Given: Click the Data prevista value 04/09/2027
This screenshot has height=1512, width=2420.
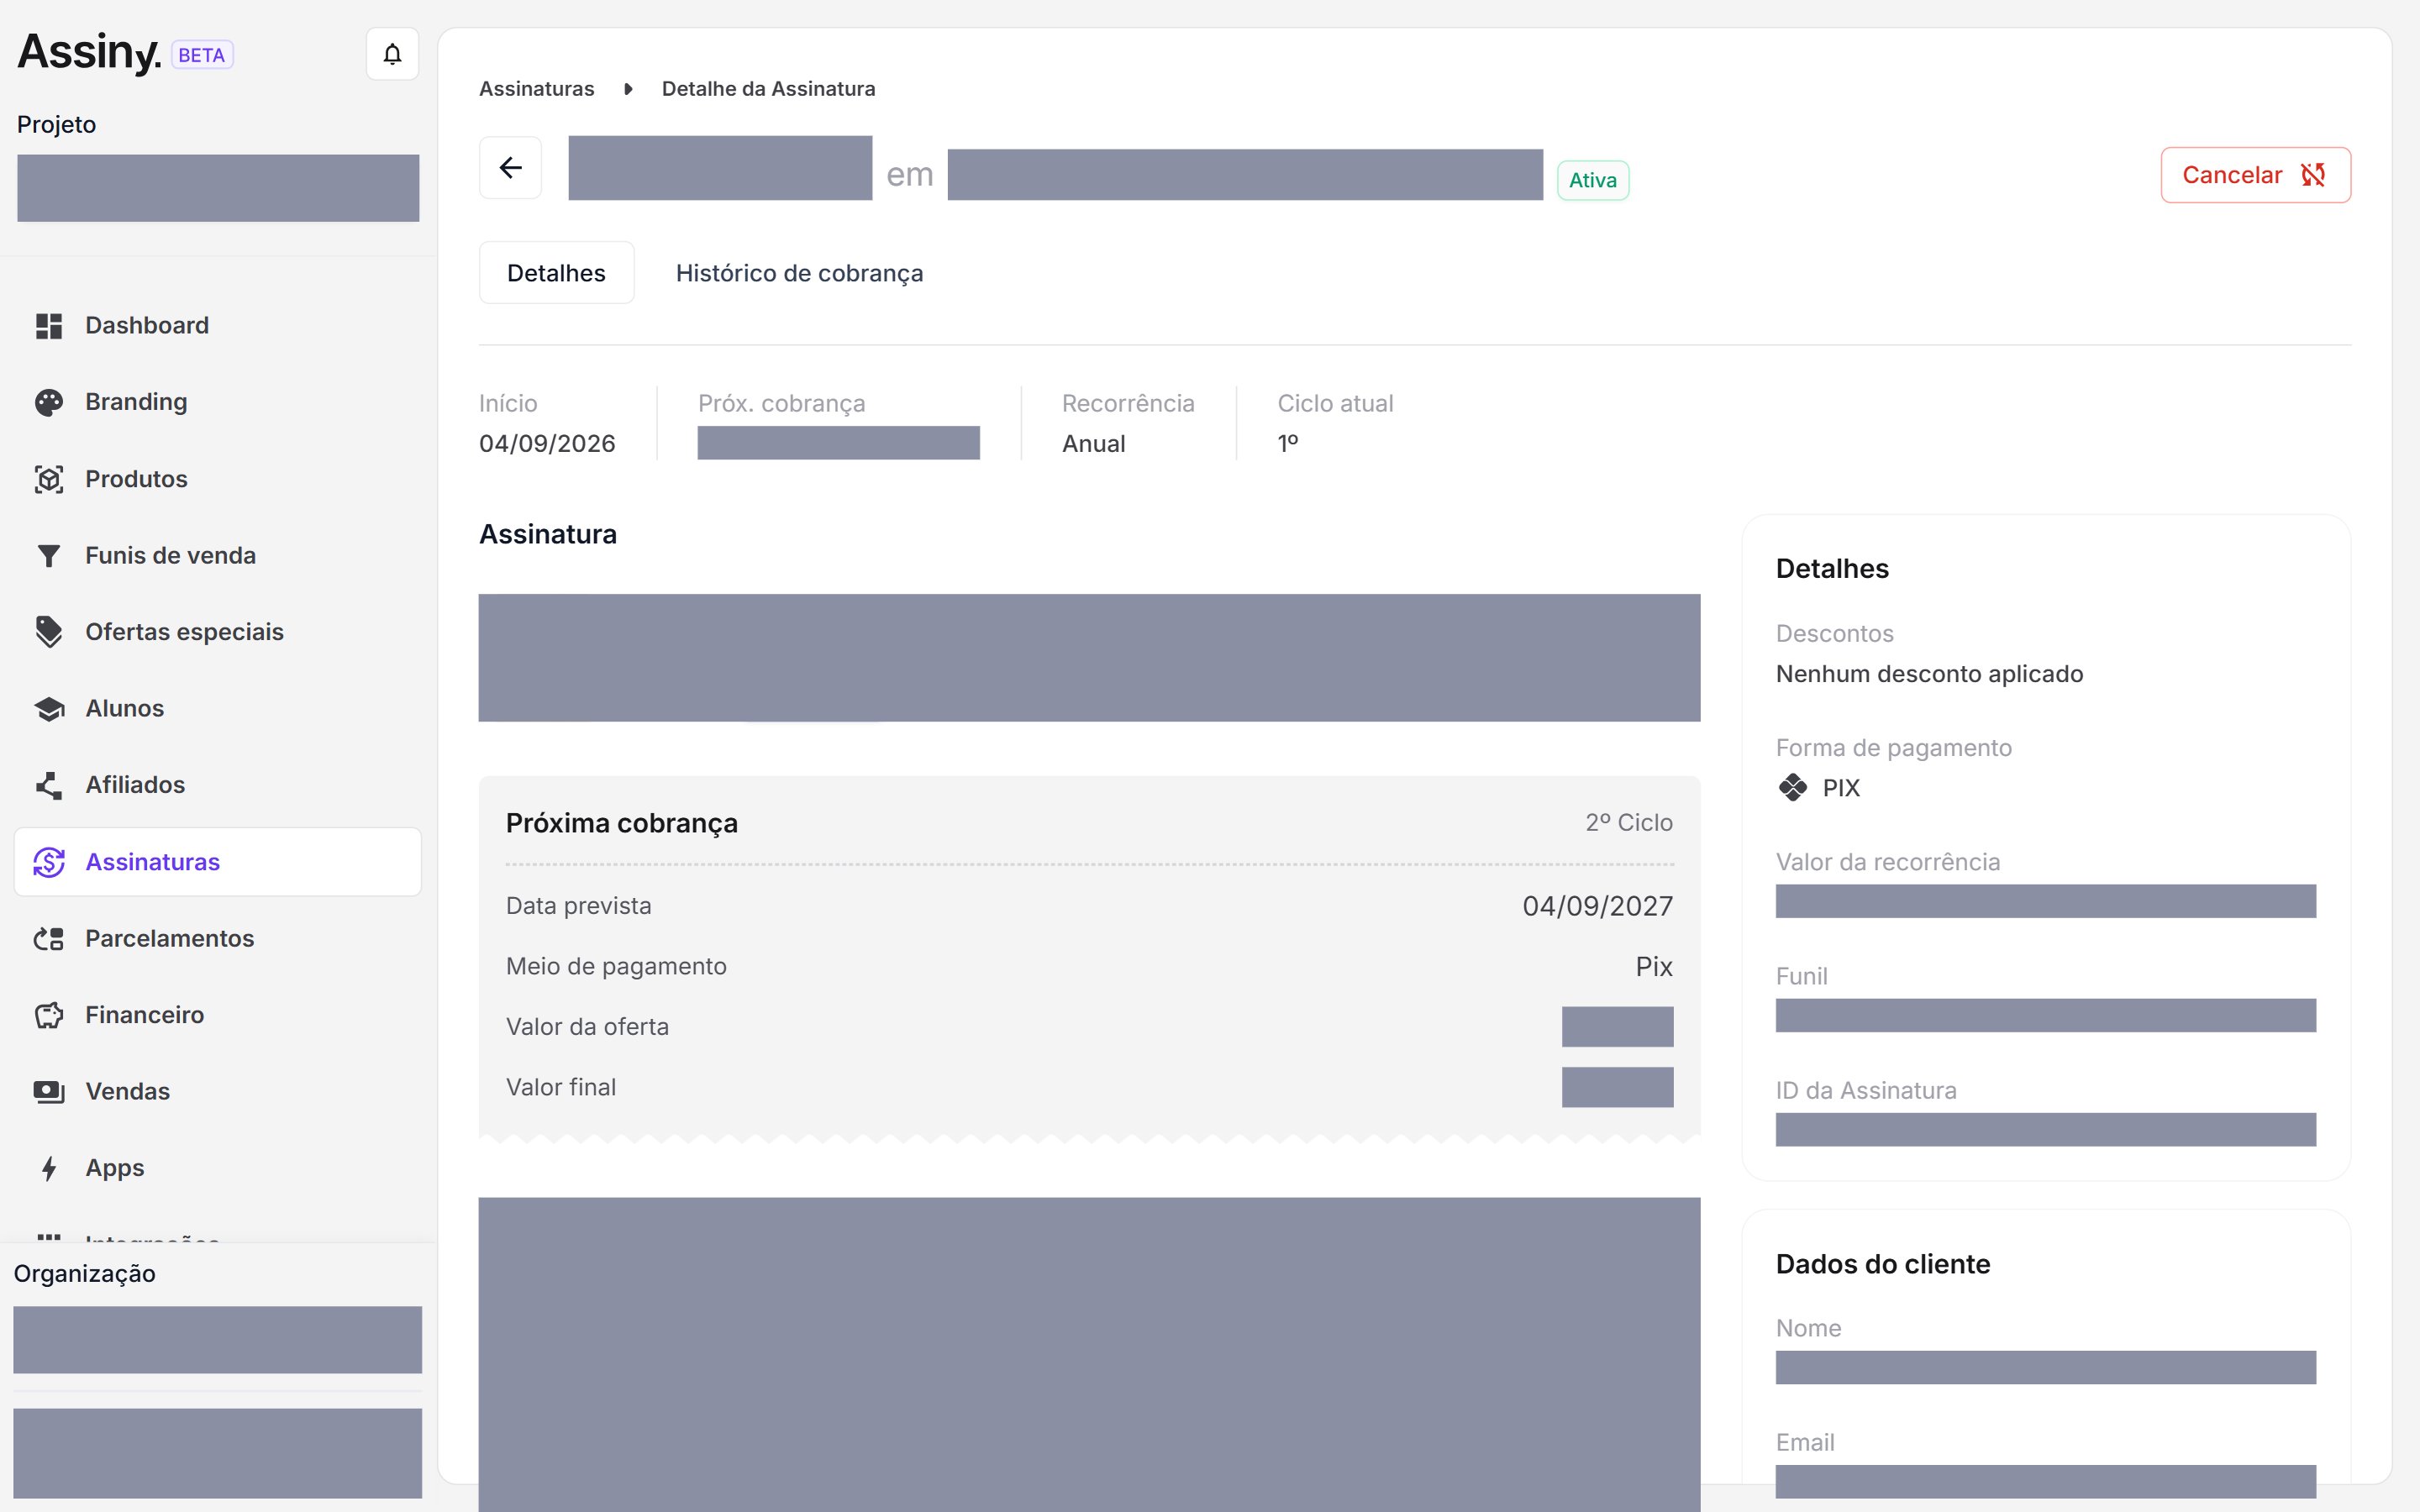Looking at the screenshot, I should [x=1597, y=906].
